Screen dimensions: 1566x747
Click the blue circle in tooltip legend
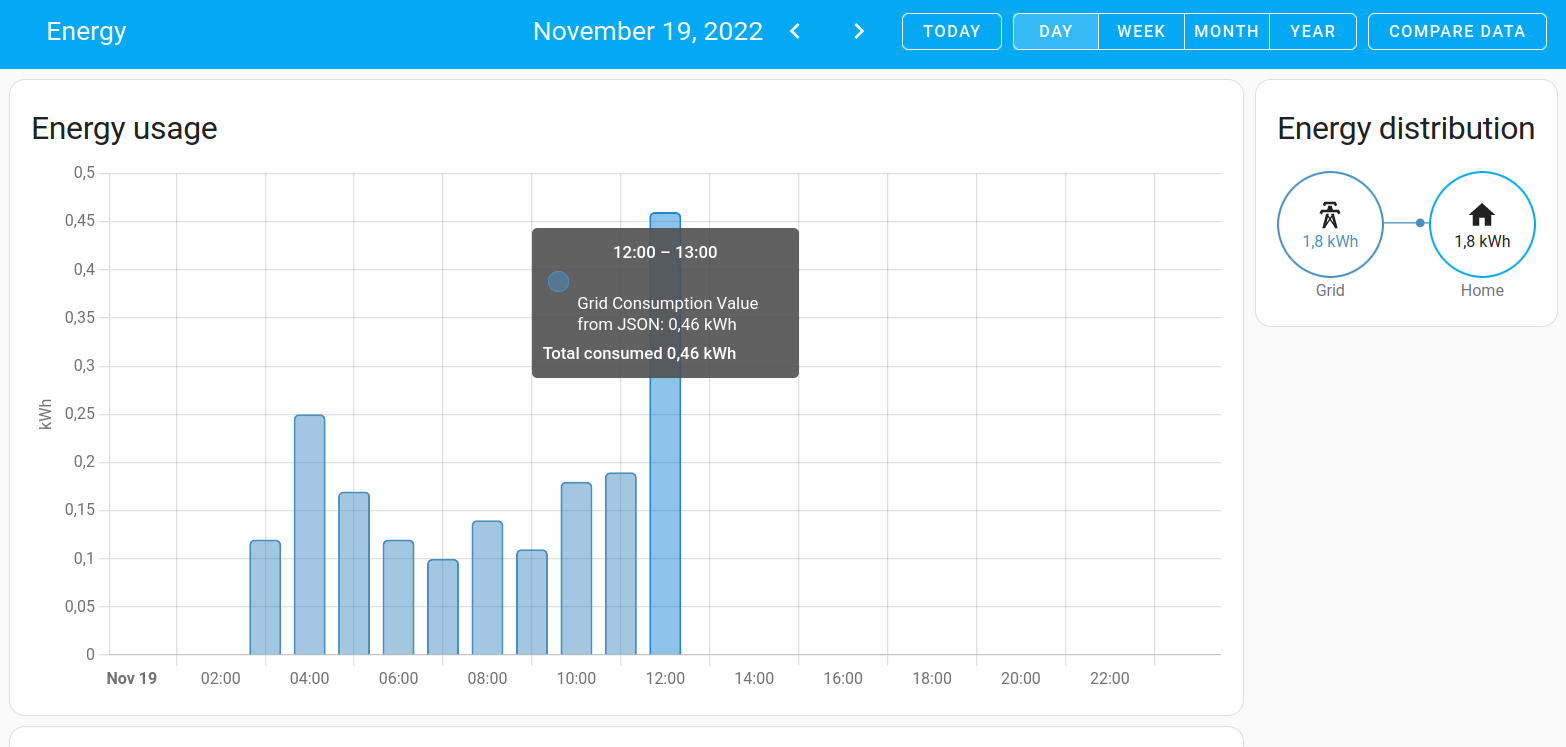[558, 282]
